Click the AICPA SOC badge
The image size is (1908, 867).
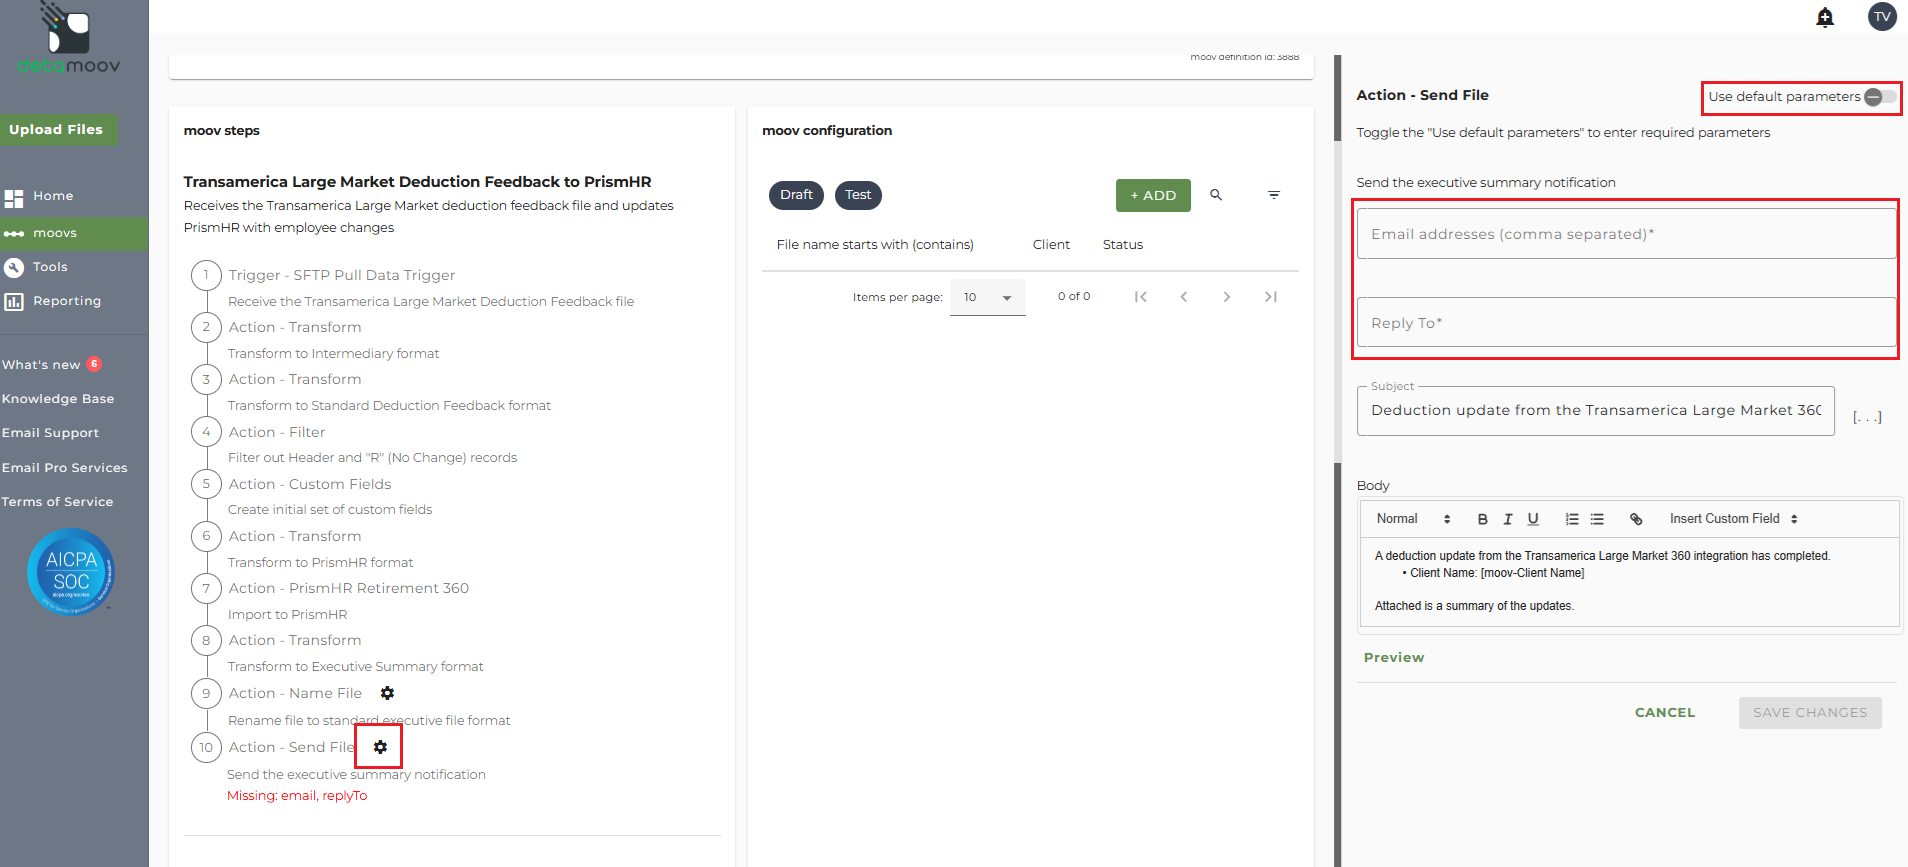pos(71,571)
